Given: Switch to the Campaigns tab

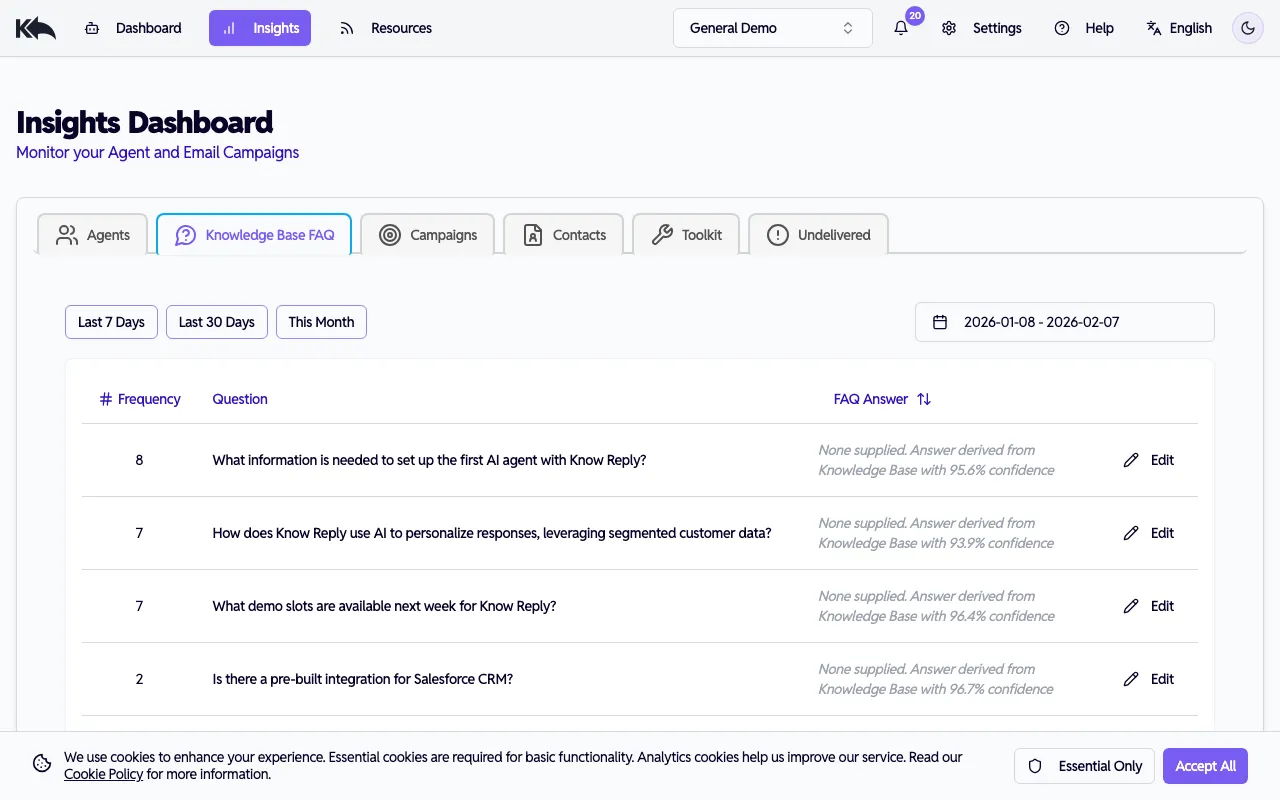Looking at the screenshot, I should click(x=427, y=234).
